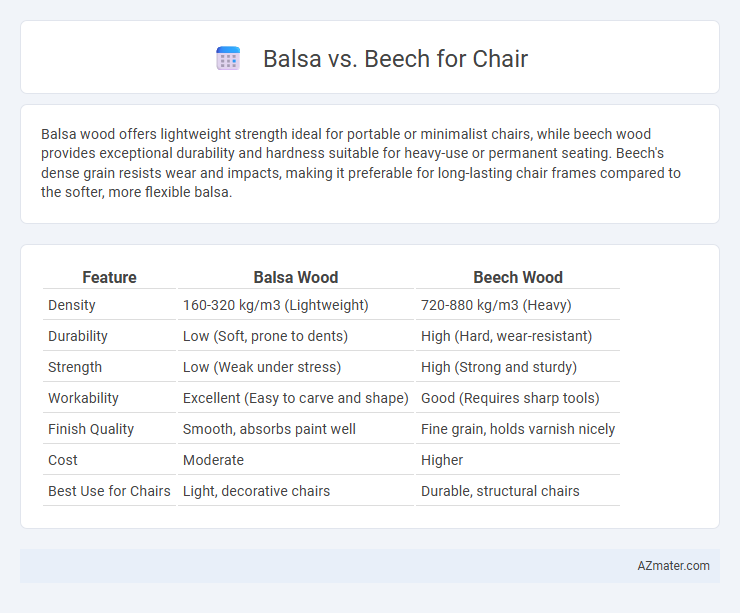Click the 'Moderate' cost cell
Viewport: 740px width, 613px height.
296,460
